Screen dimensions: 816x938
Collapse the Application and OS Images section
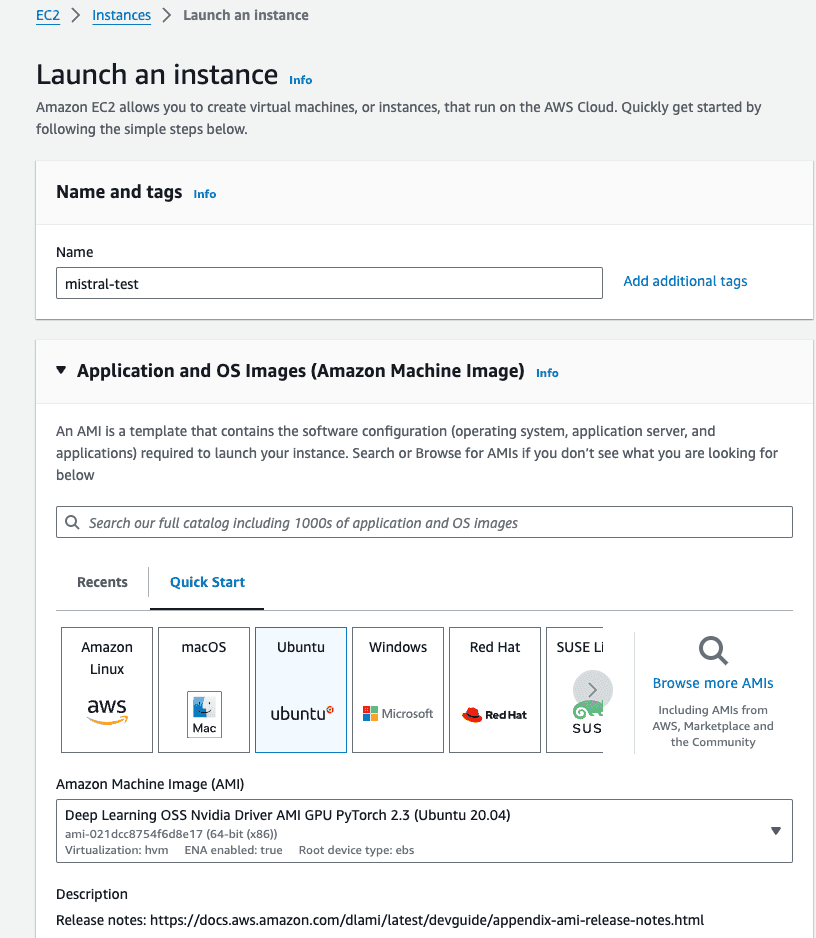pos(62,370)
